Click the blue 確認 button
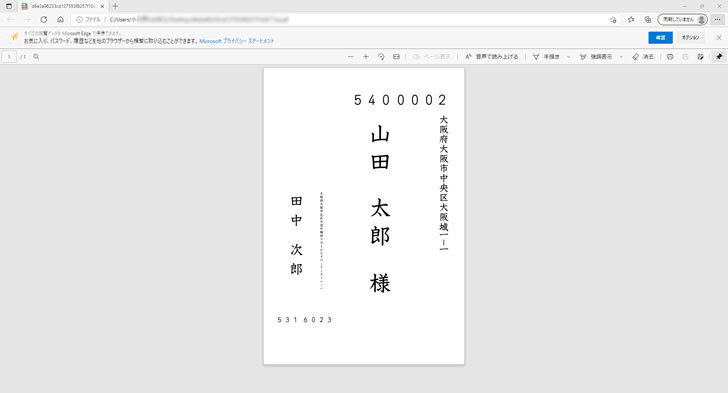Screen dimensions: 728x393 pos(660,38)
